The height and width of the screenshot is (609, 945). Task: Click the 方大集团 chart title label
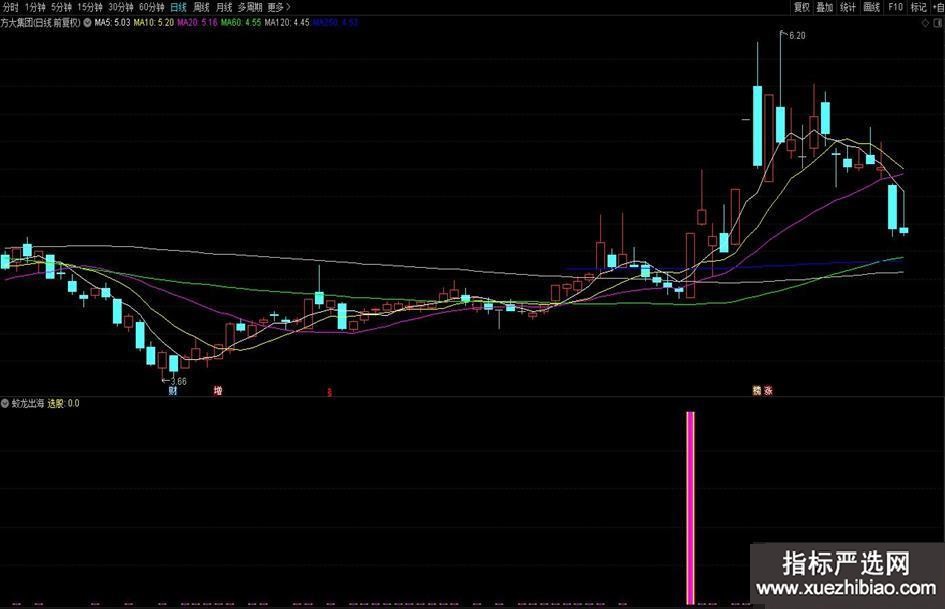coord(40,23)
